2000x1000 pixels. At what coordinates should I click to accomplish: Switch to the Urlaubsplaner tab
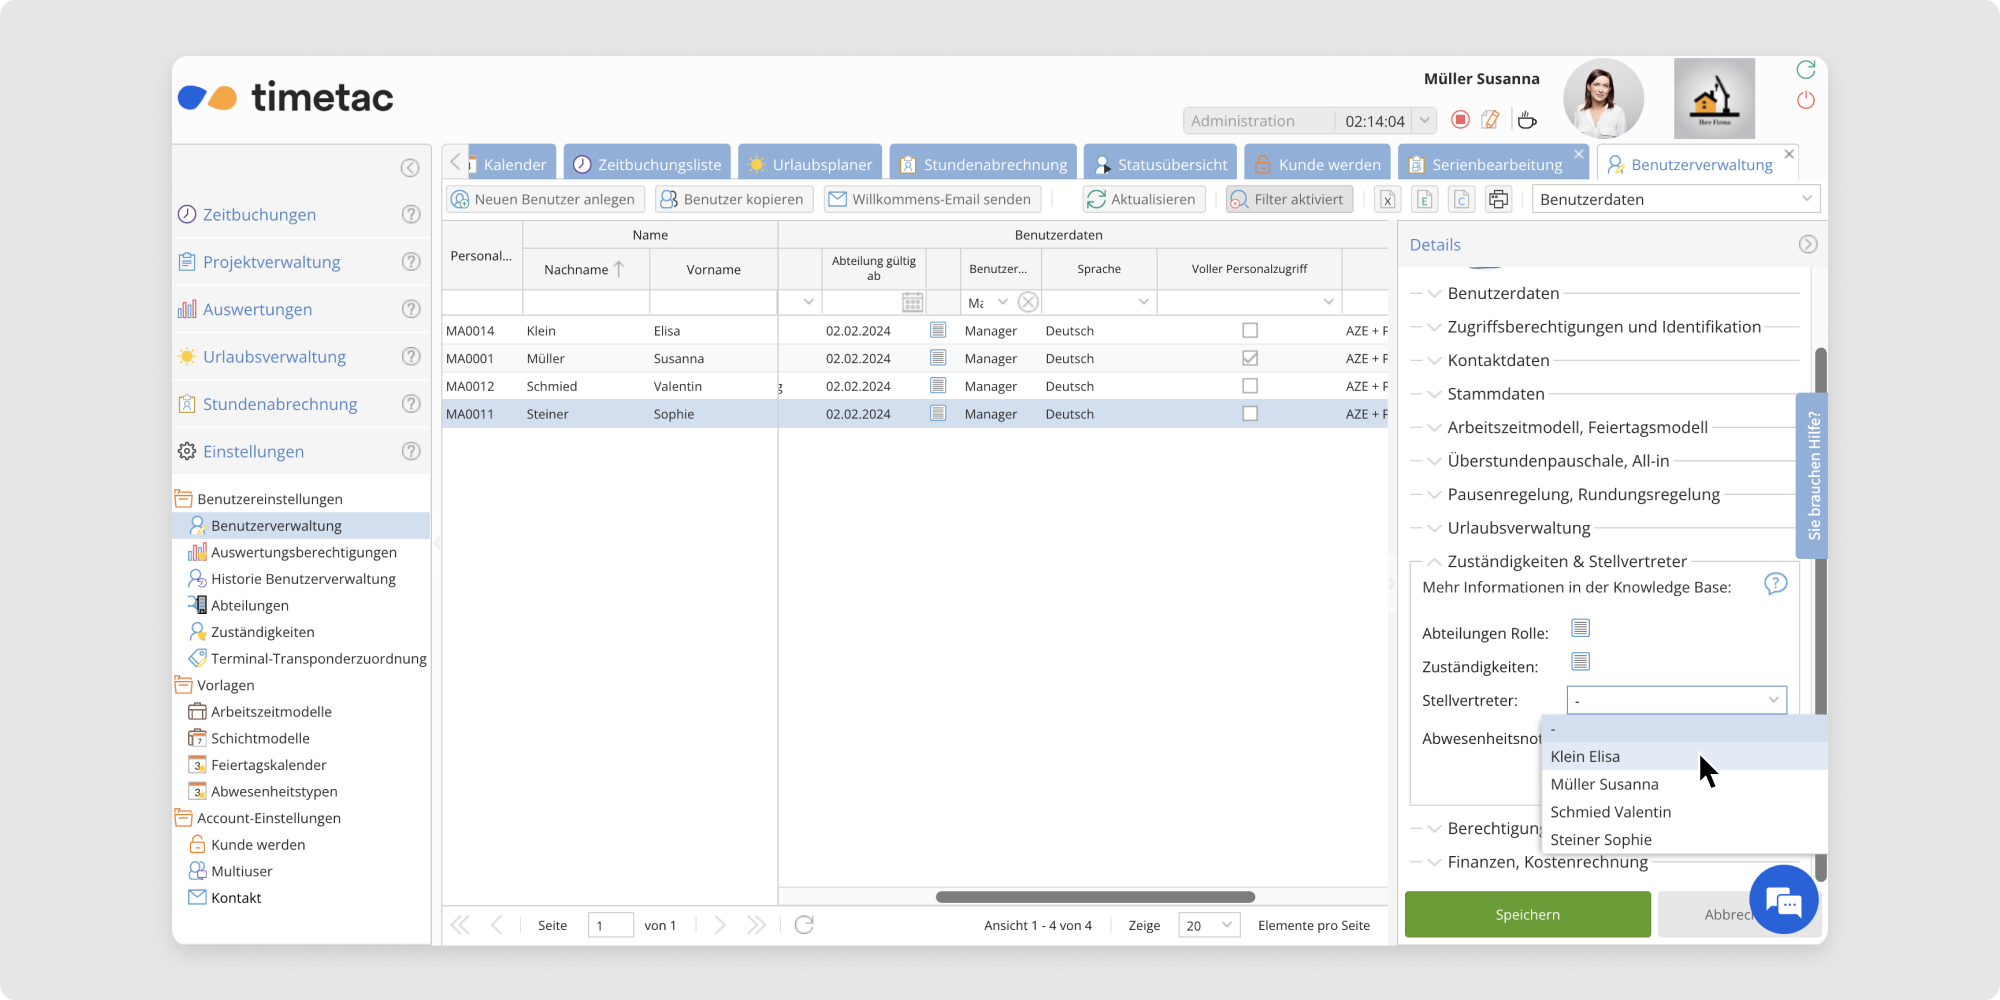tap(810, 164)
